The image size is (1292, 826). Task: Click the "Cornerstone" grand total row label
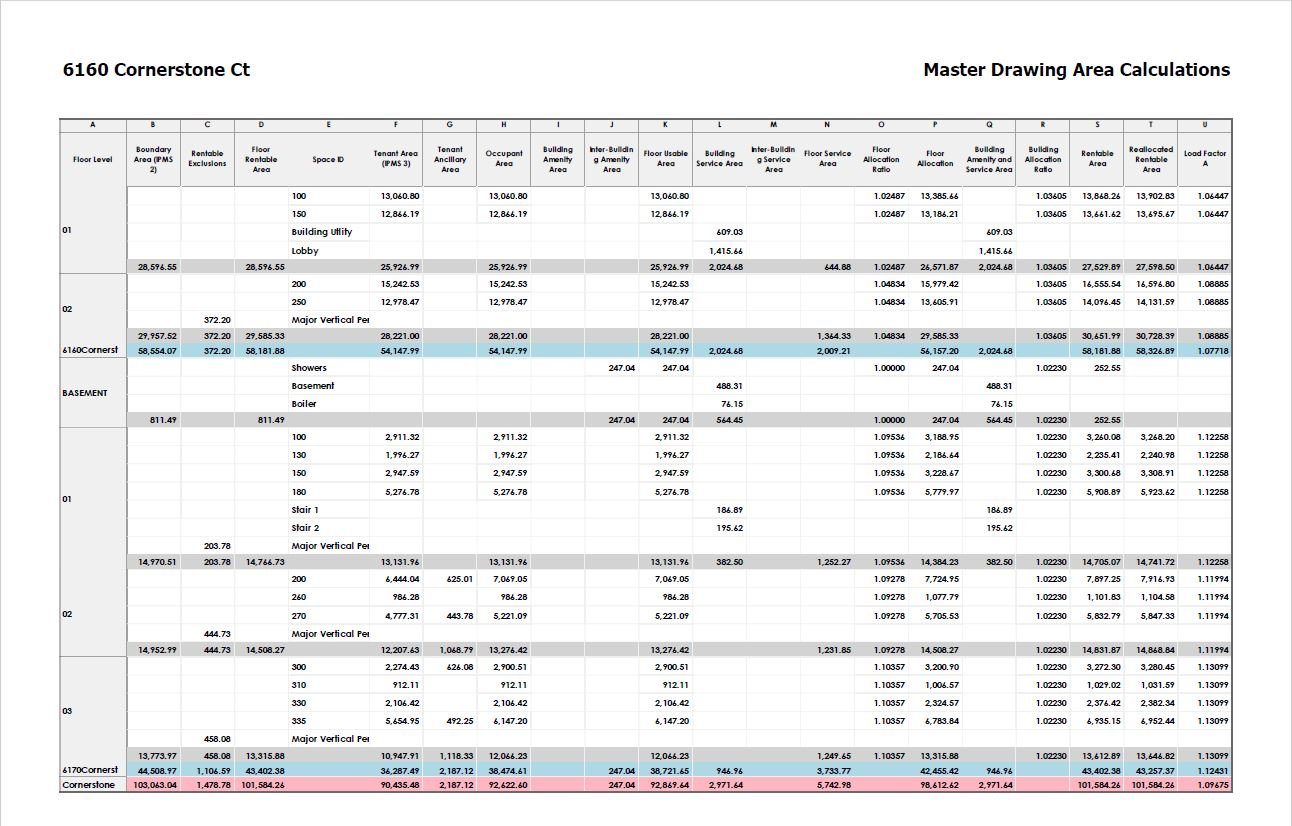click(x=88, y=785)
